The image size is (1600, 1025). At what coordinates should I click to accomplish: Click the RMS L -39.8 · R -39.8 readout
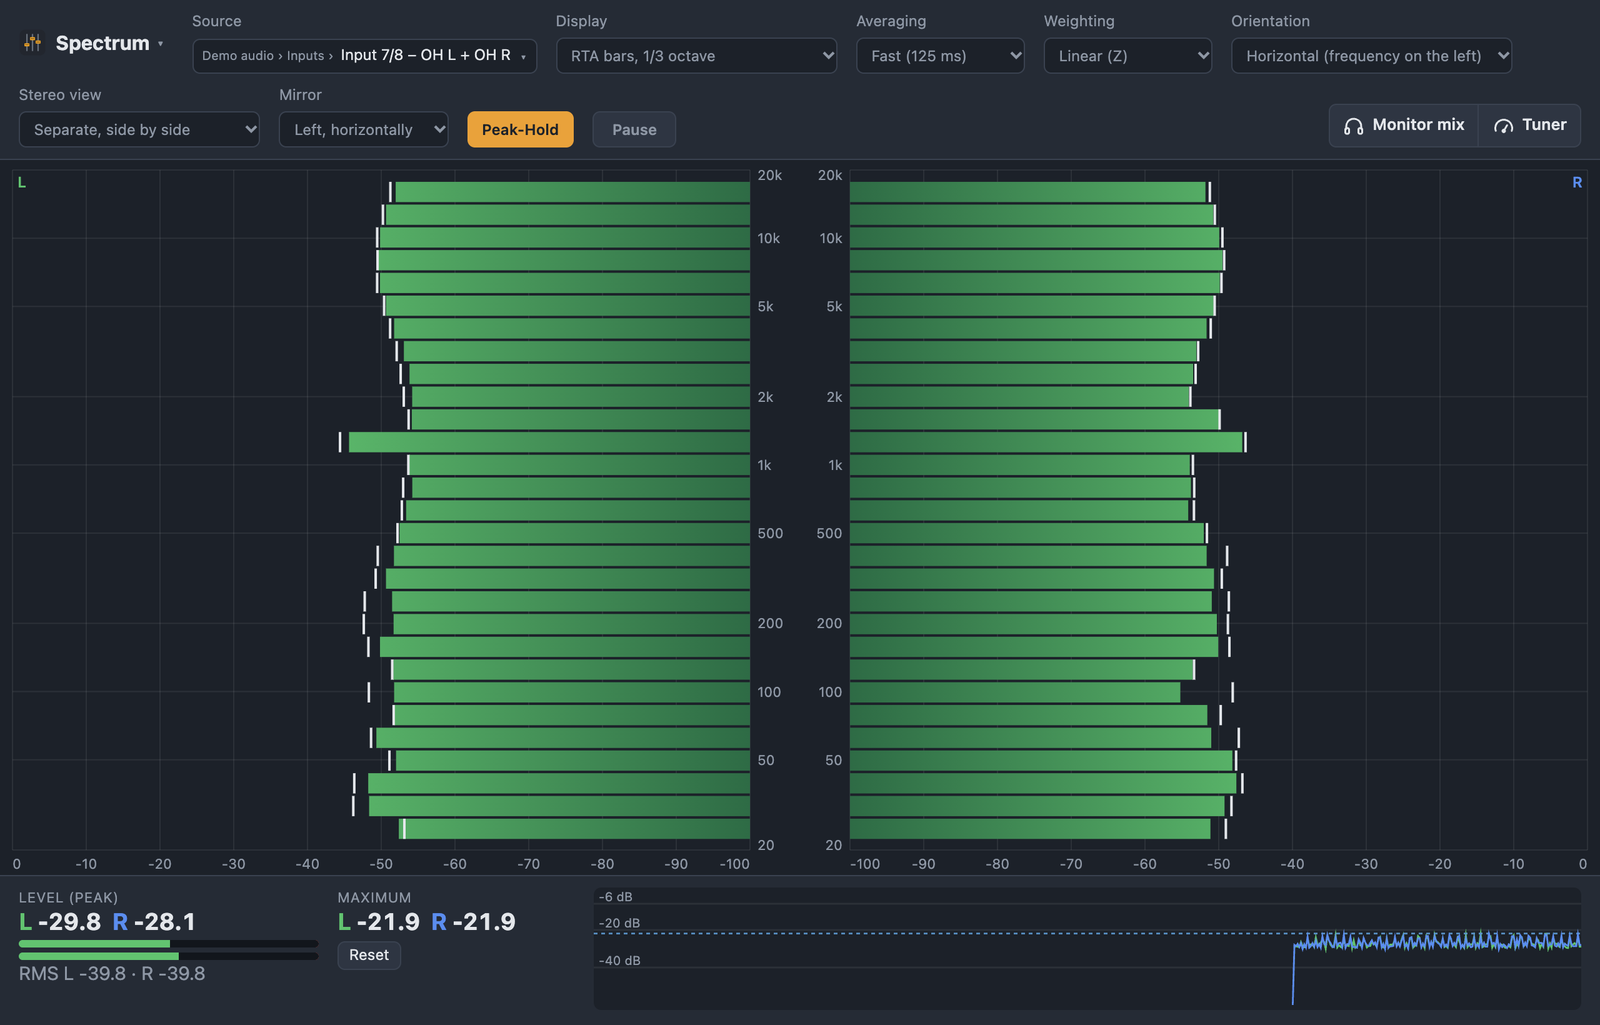coord(112,974)
